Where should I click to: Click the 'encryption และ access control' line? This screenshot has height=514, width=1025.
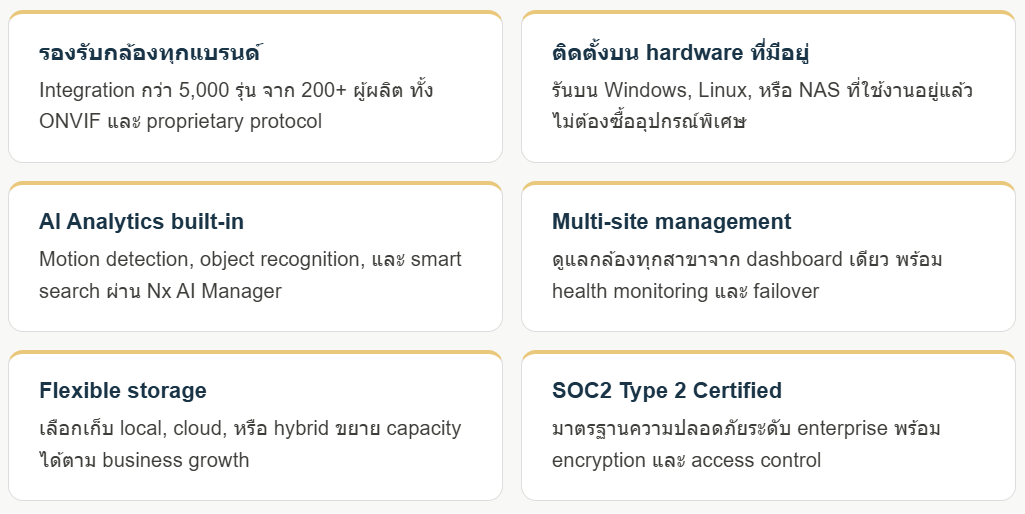(686, 460)
